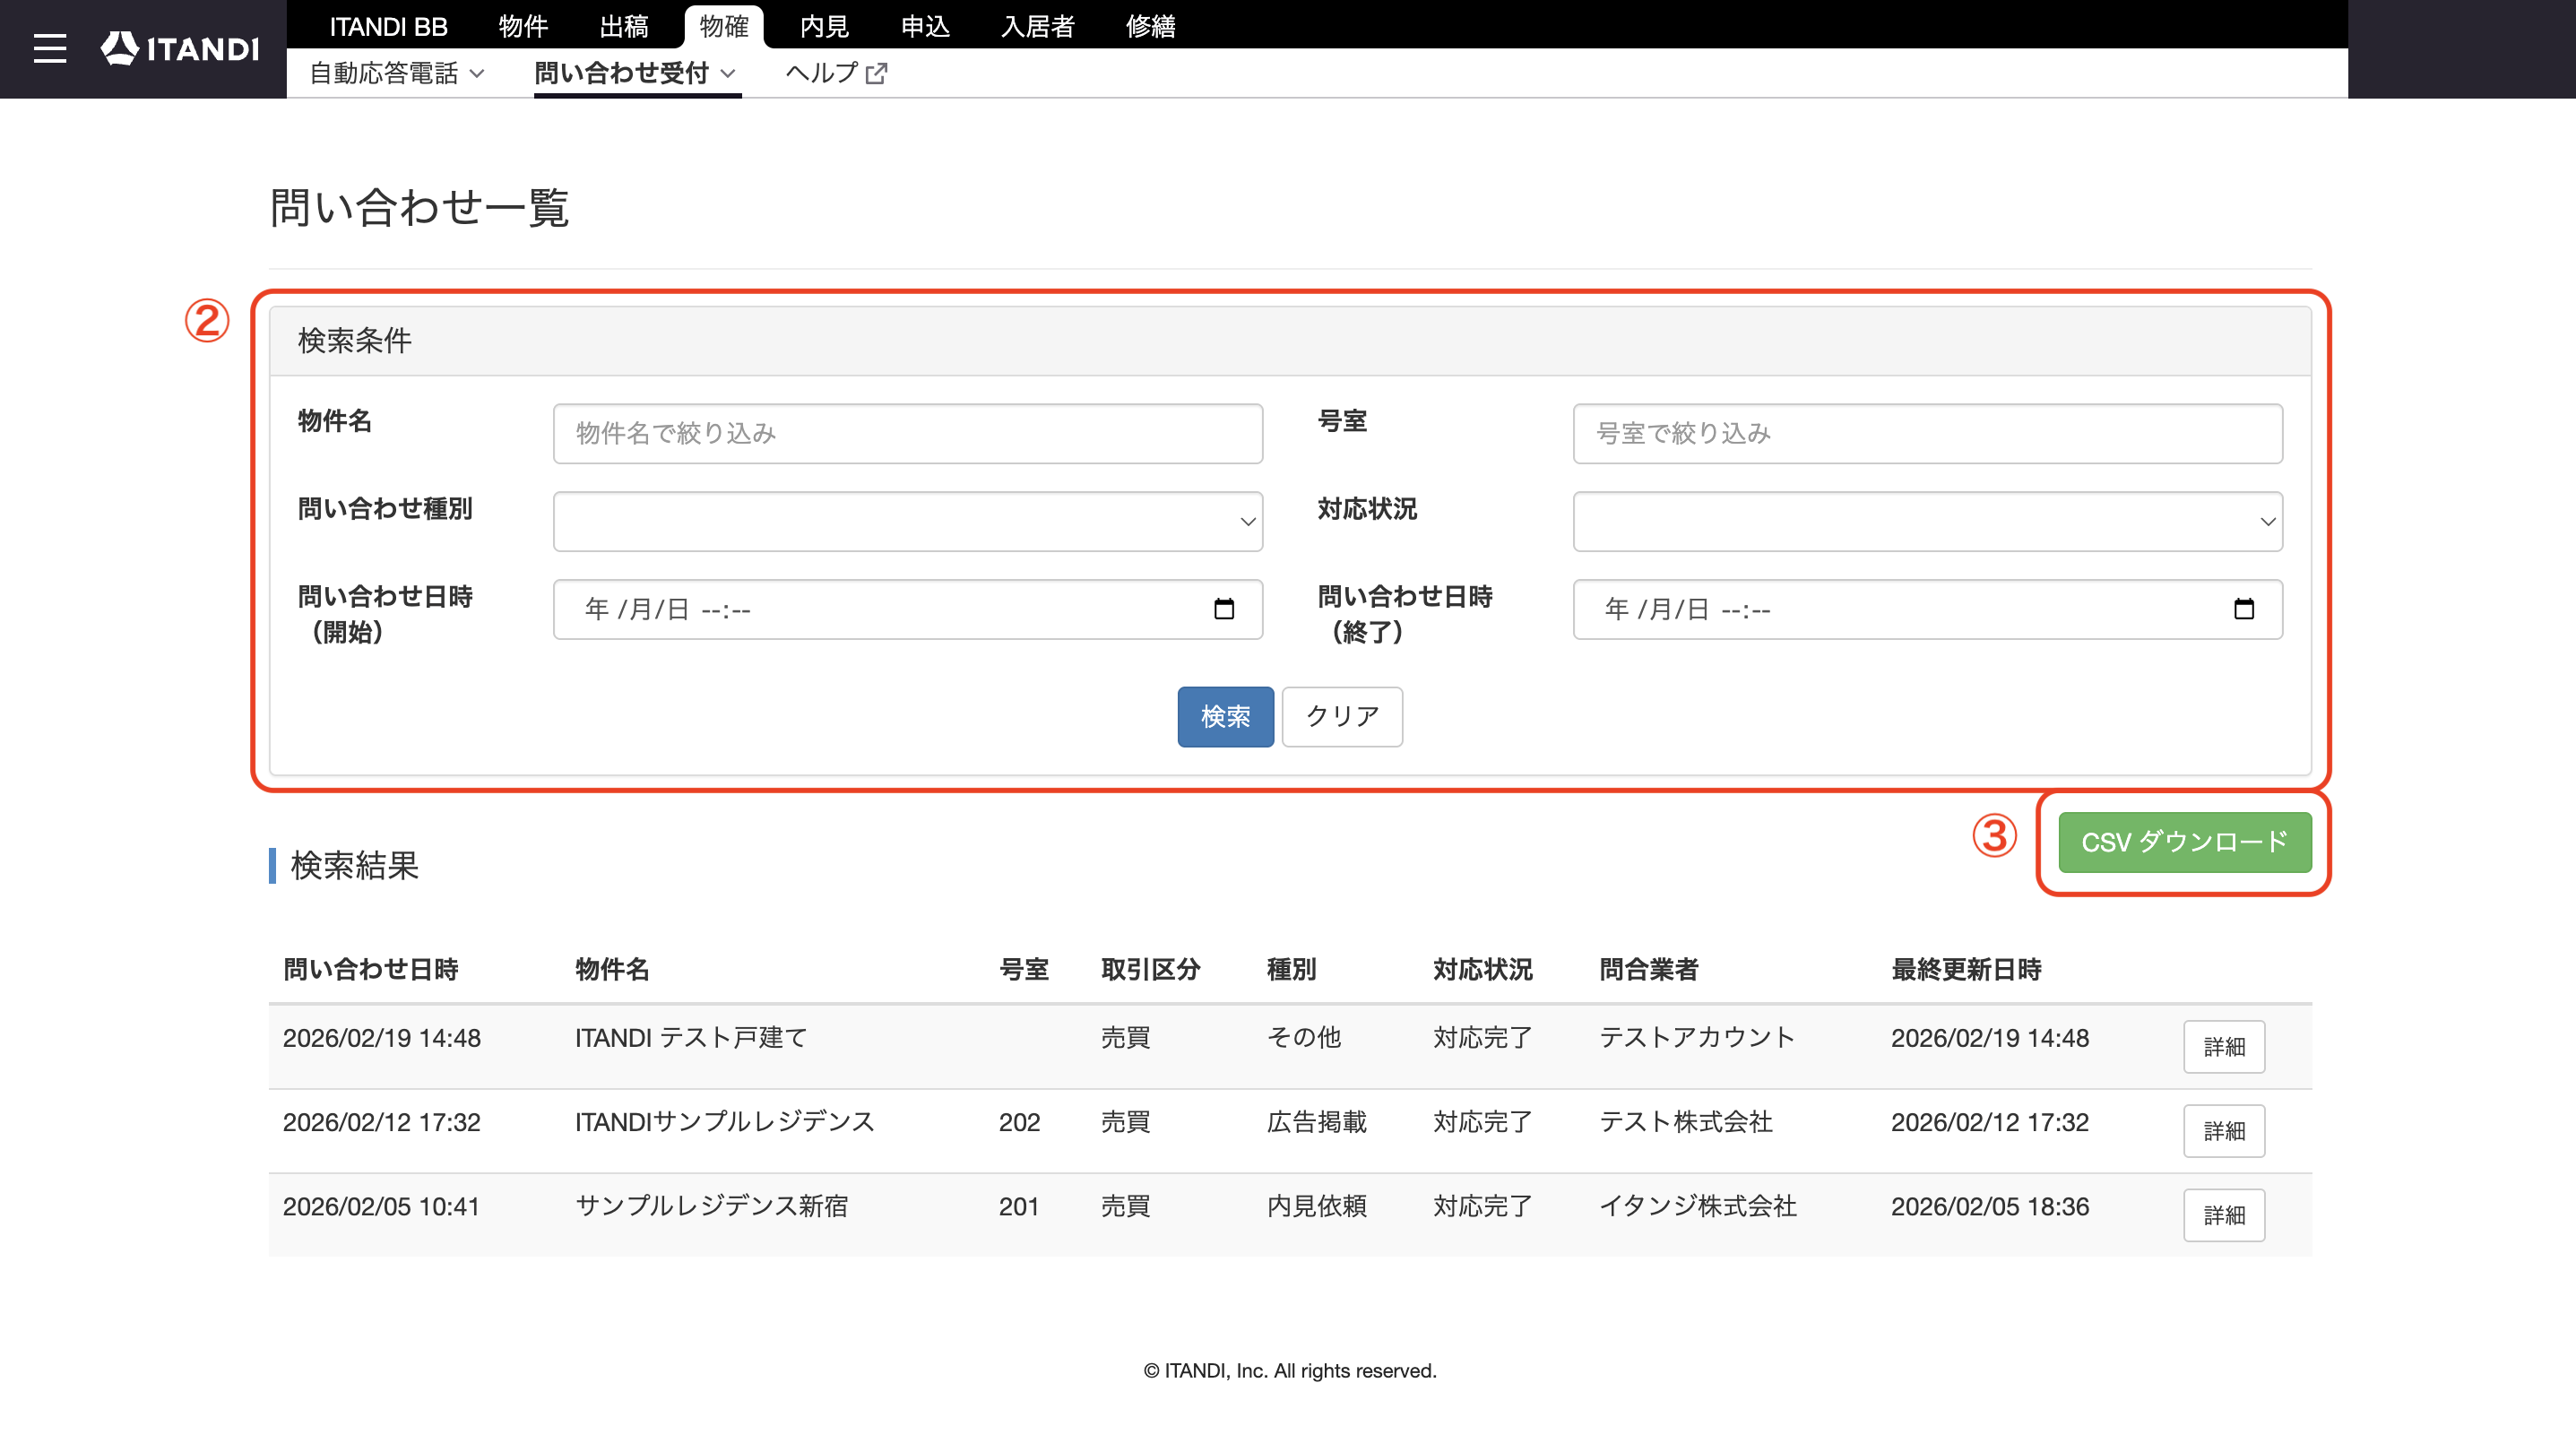
Task: Expand the 問い合わせ受付 menu
Action: click(636, 73)
